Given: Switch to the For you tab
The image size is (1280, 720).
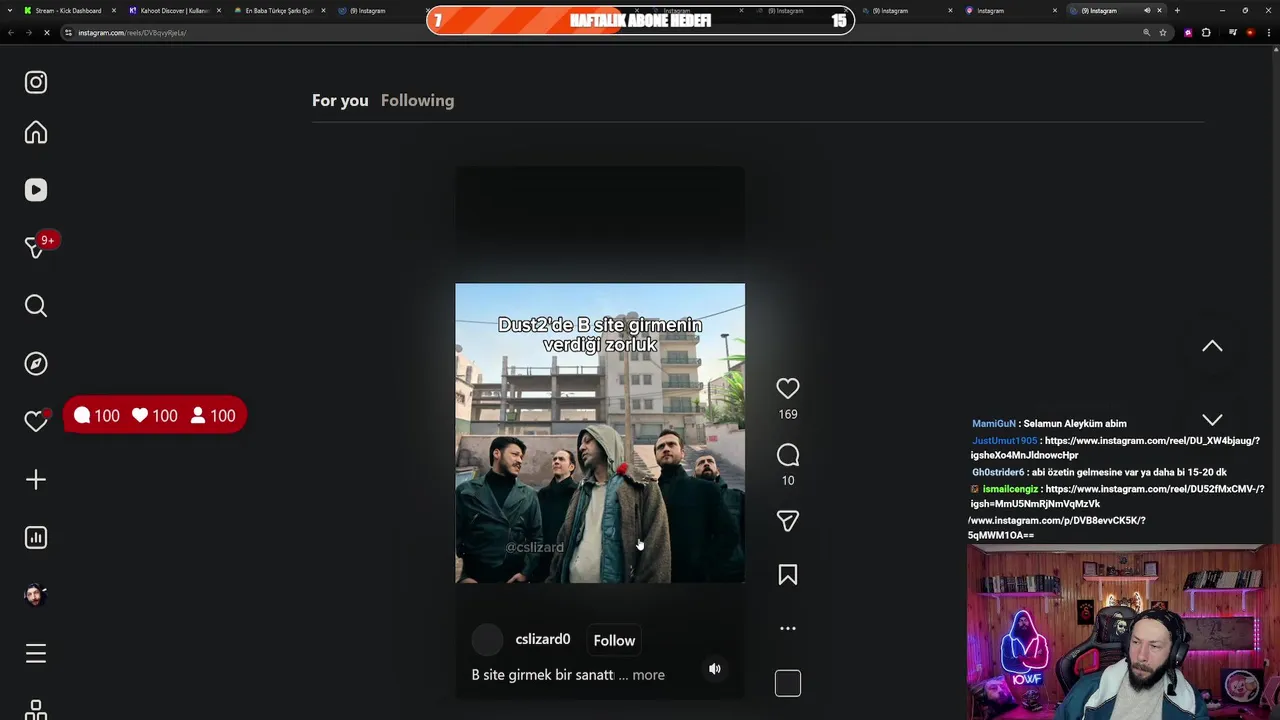Looking at the screenshot, I should (340, 100).
